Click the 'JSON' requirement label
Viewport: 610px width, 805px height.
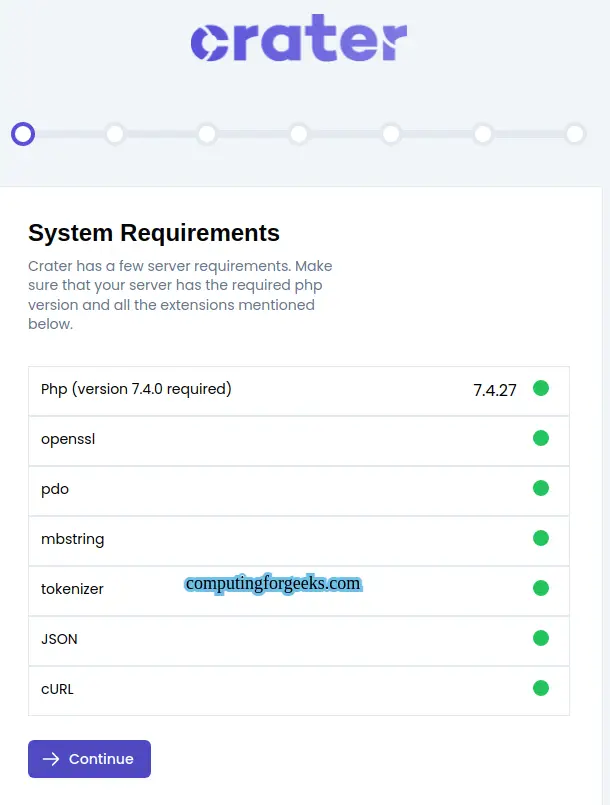(59, 639)
